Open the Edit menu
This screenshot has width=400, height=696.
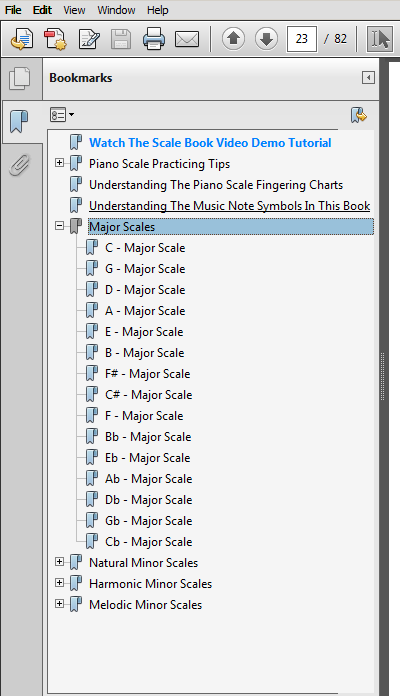(42, 10)
